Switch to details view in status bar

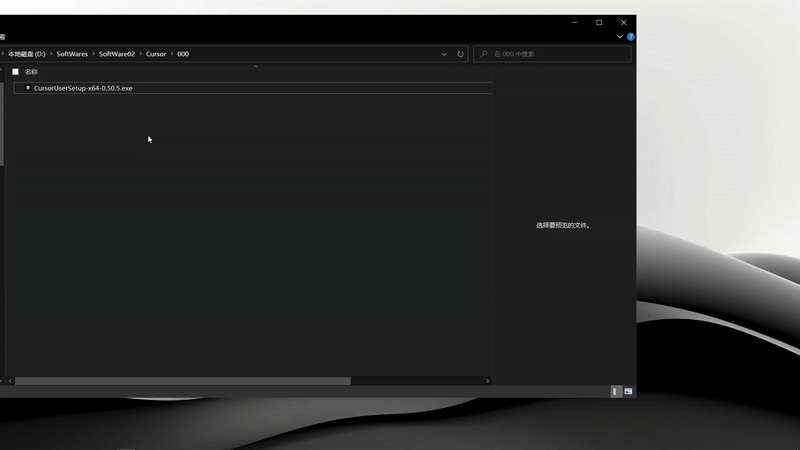pos(615,391)
